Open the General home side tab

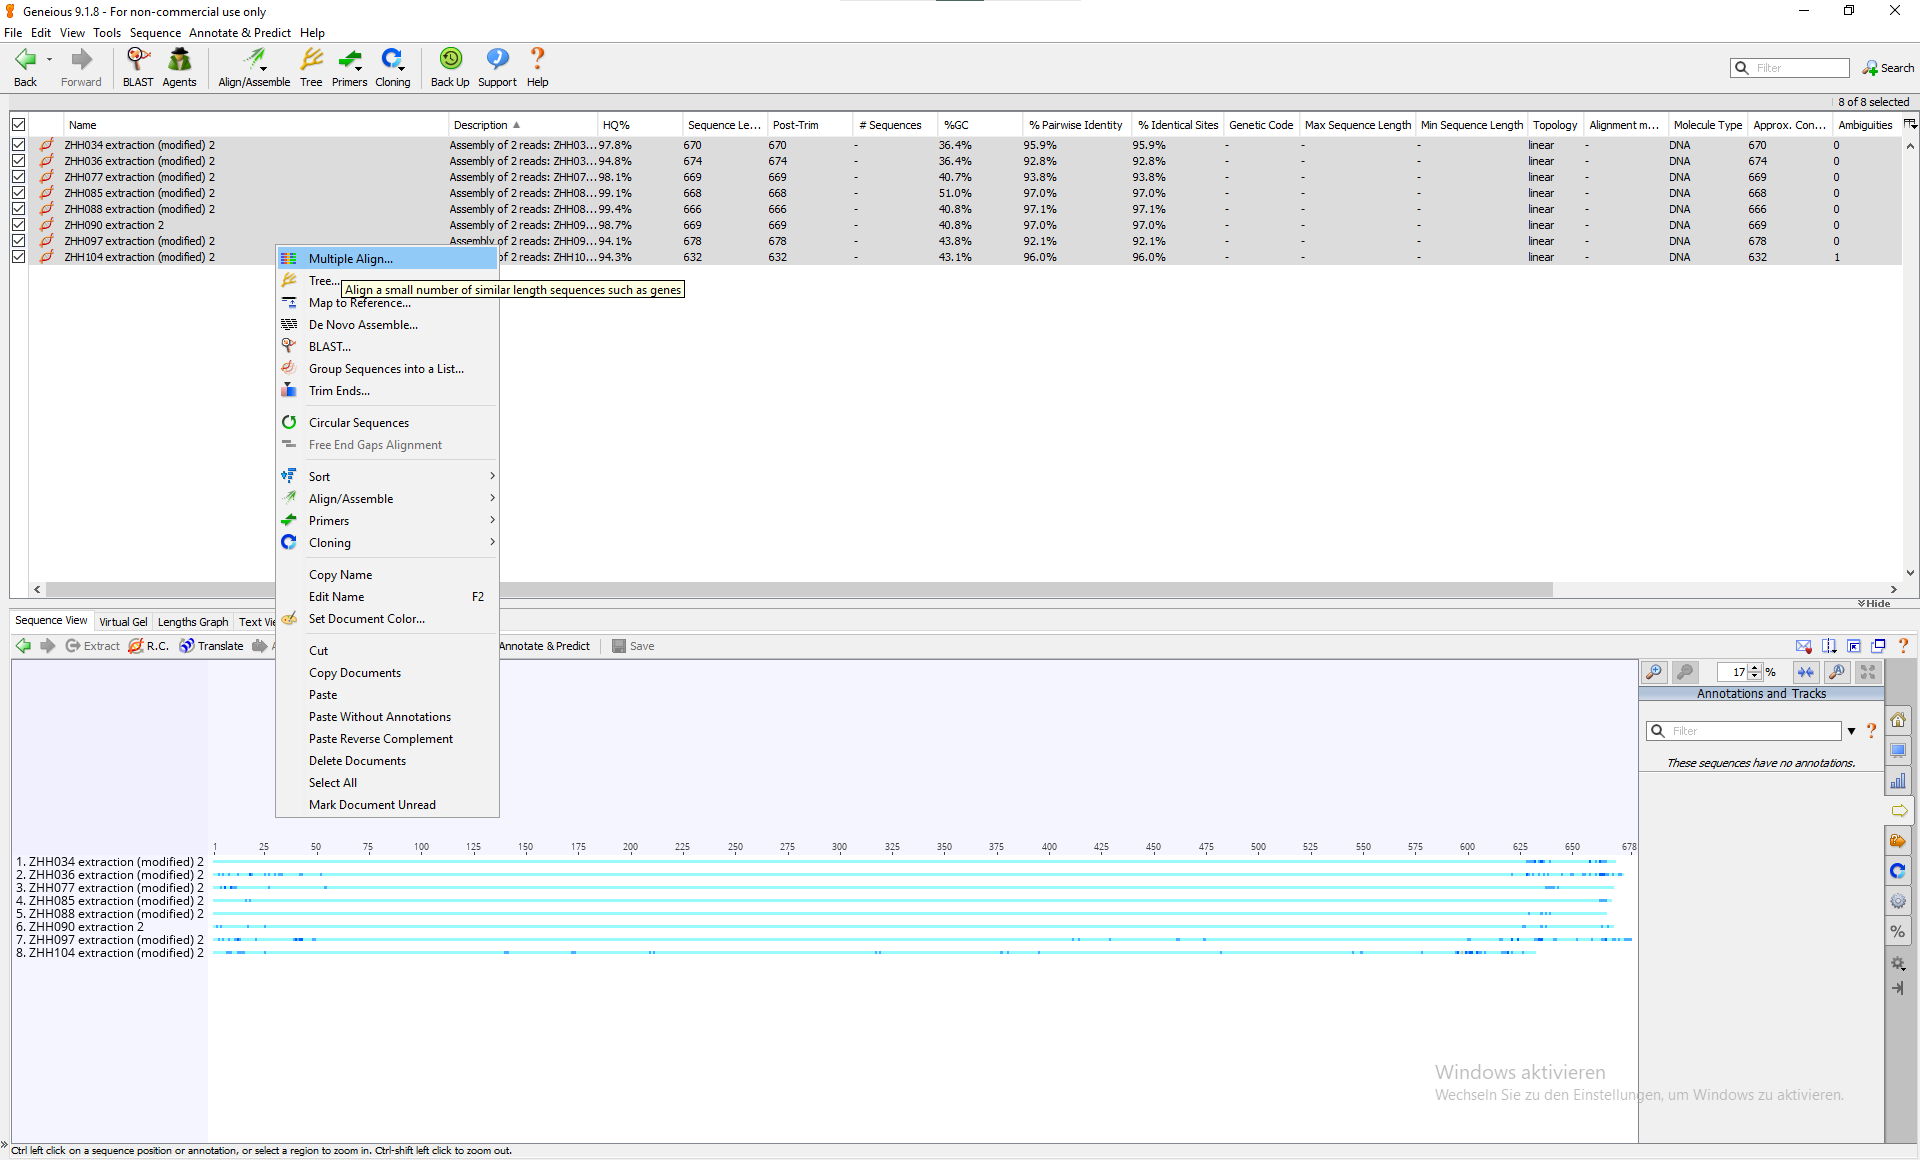click(x=1897, y=720)
